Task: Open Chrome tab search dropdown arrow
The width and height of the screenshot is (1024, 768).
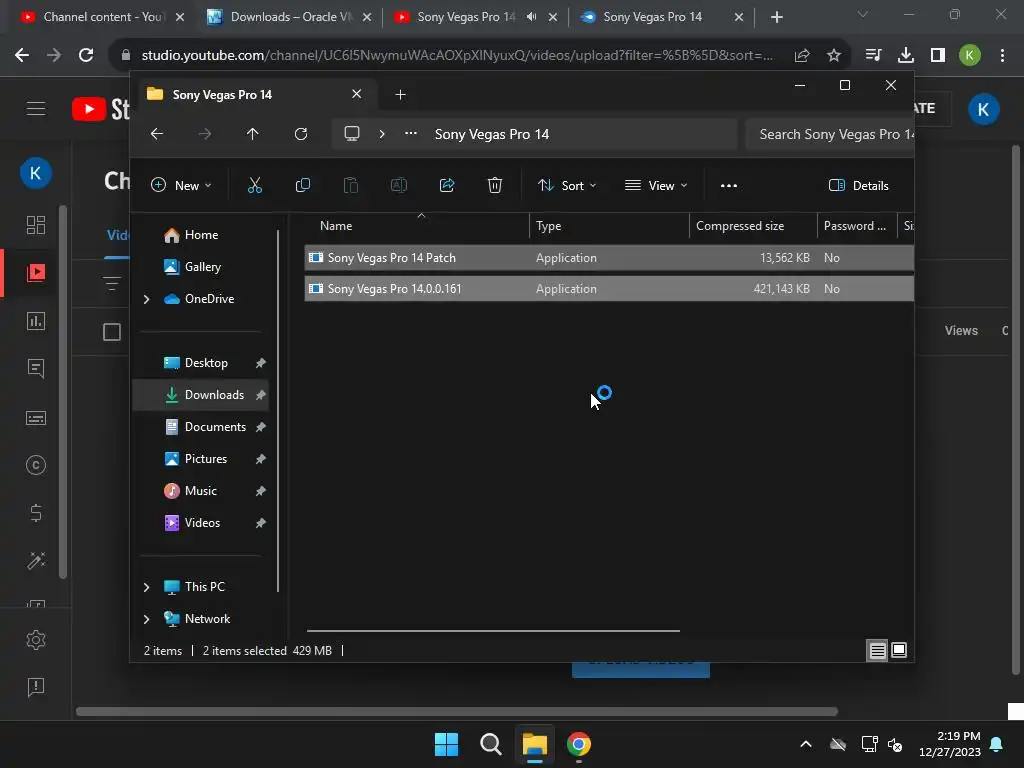Action: pyautogui.click(x=863, y=14)
